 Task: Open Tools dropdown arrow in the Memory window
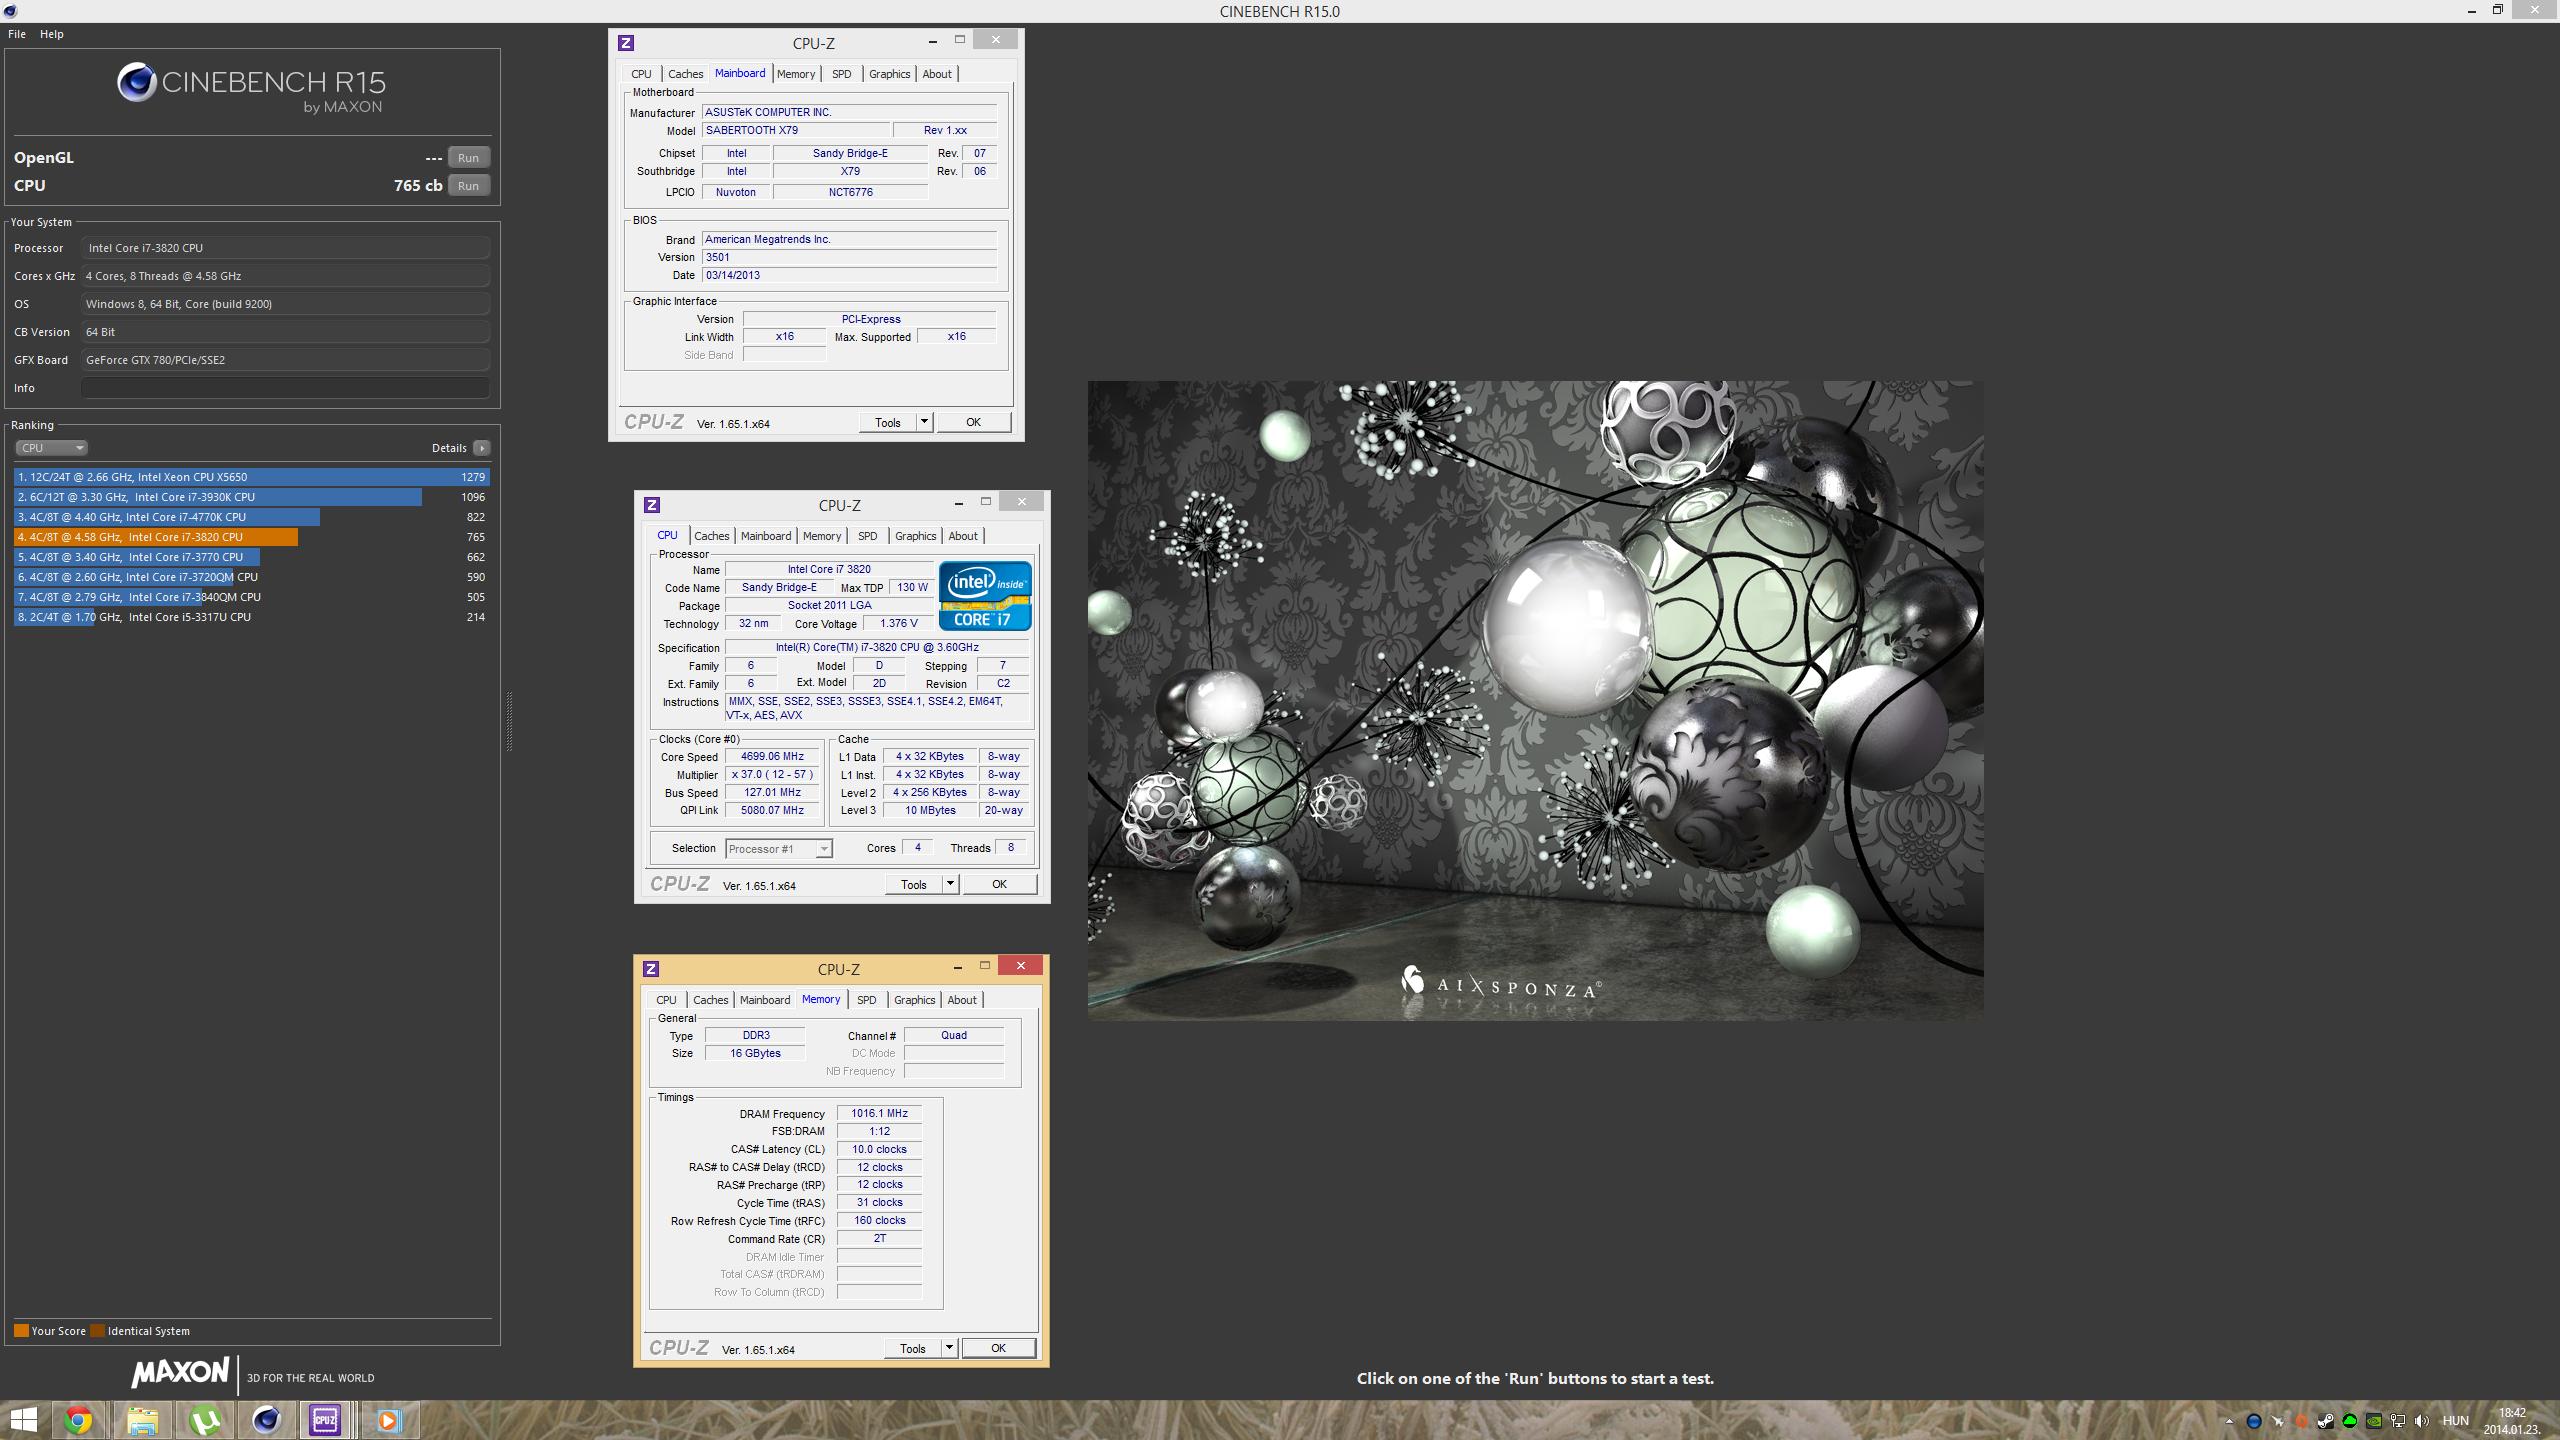click(x=949, y=1348)
